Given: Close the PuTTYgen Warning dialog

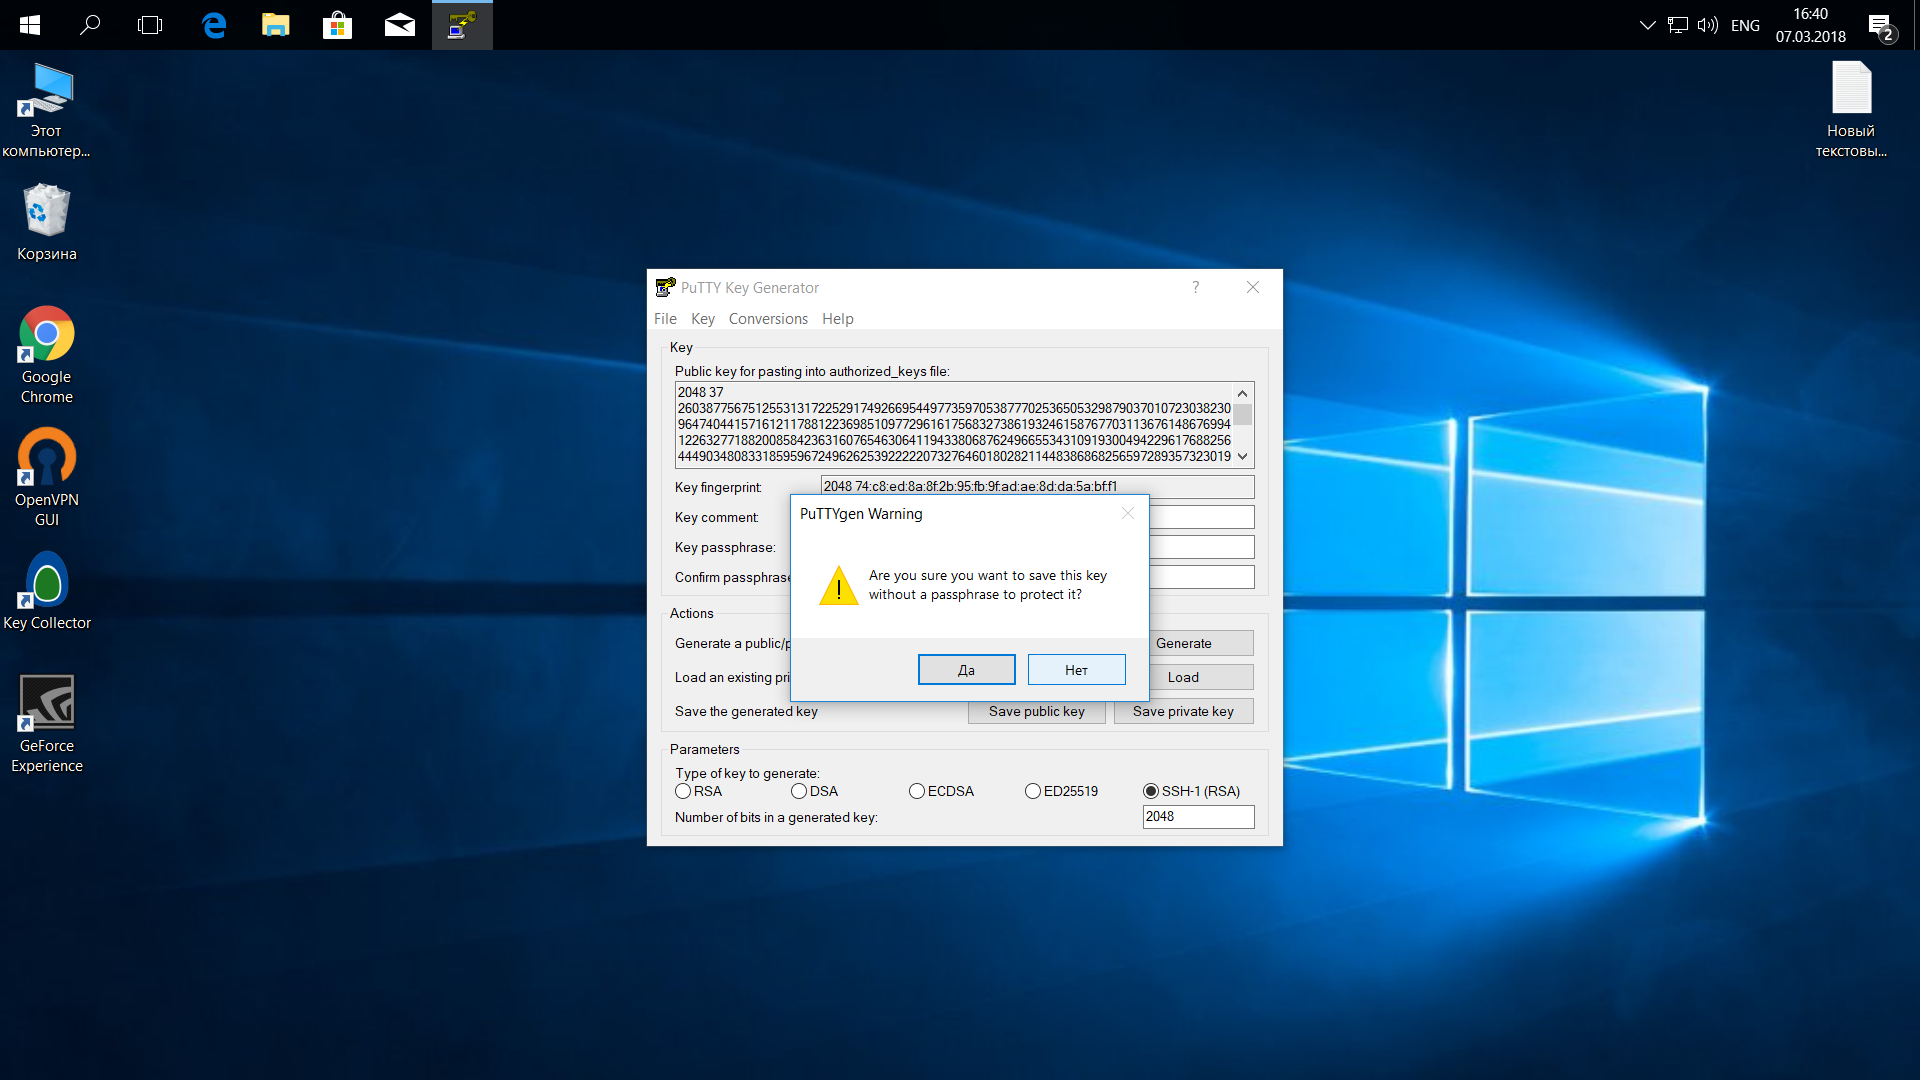Looking at the screenshot, I should 1127,513.
